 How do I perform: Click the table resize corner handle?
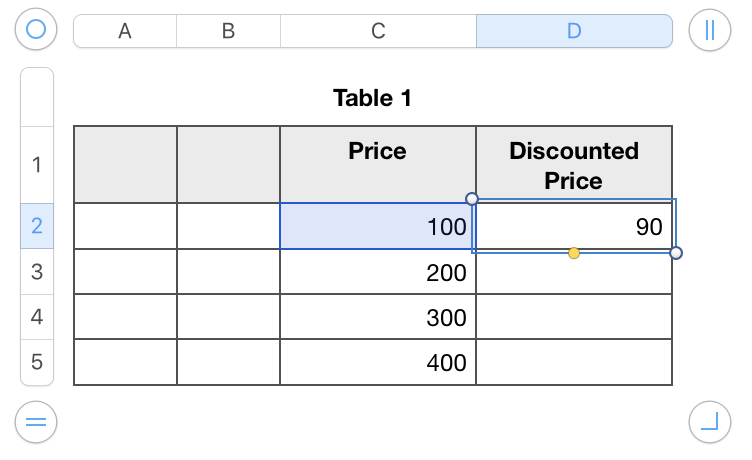coord(710,423)
